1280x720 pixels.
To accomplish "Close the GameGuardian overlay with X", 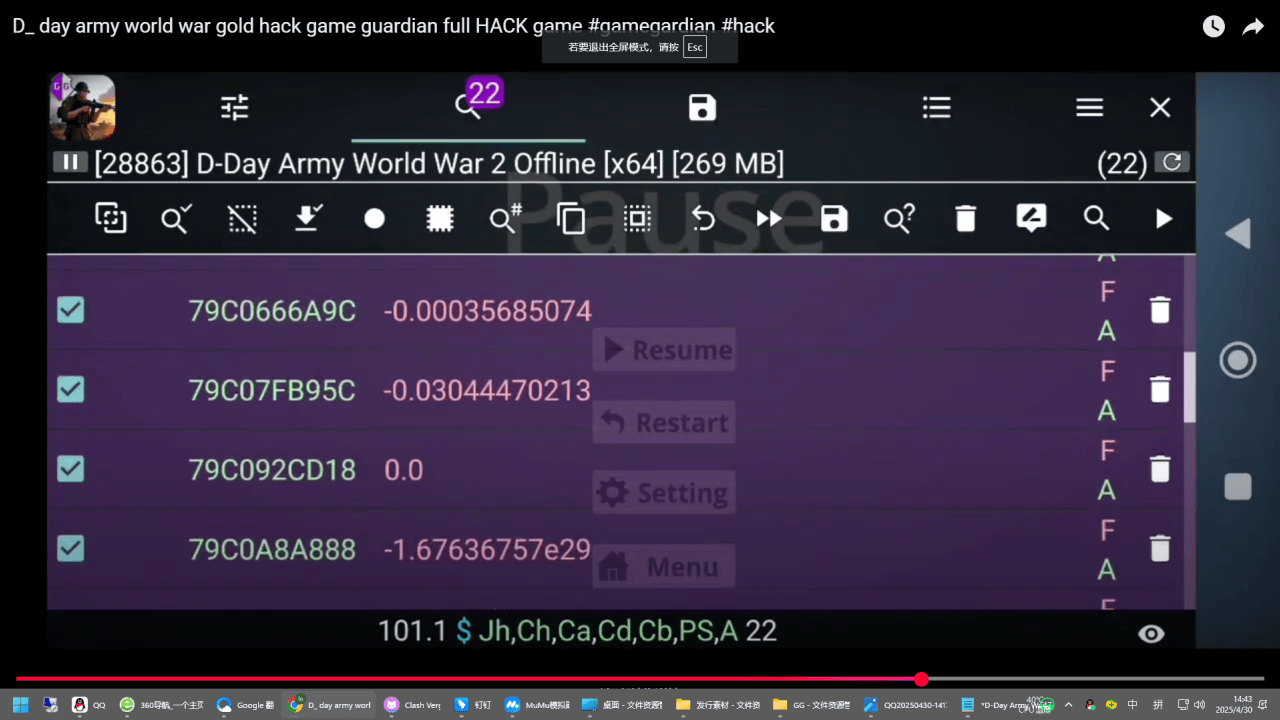I will coord(1160,107).
